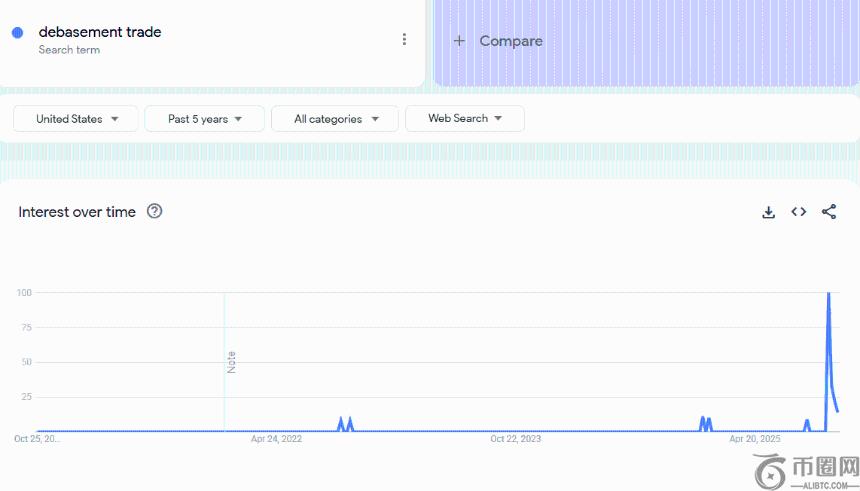Expand the United States region dropdown
The width and height of the screenshot is (860, 491).
(78, 119)
